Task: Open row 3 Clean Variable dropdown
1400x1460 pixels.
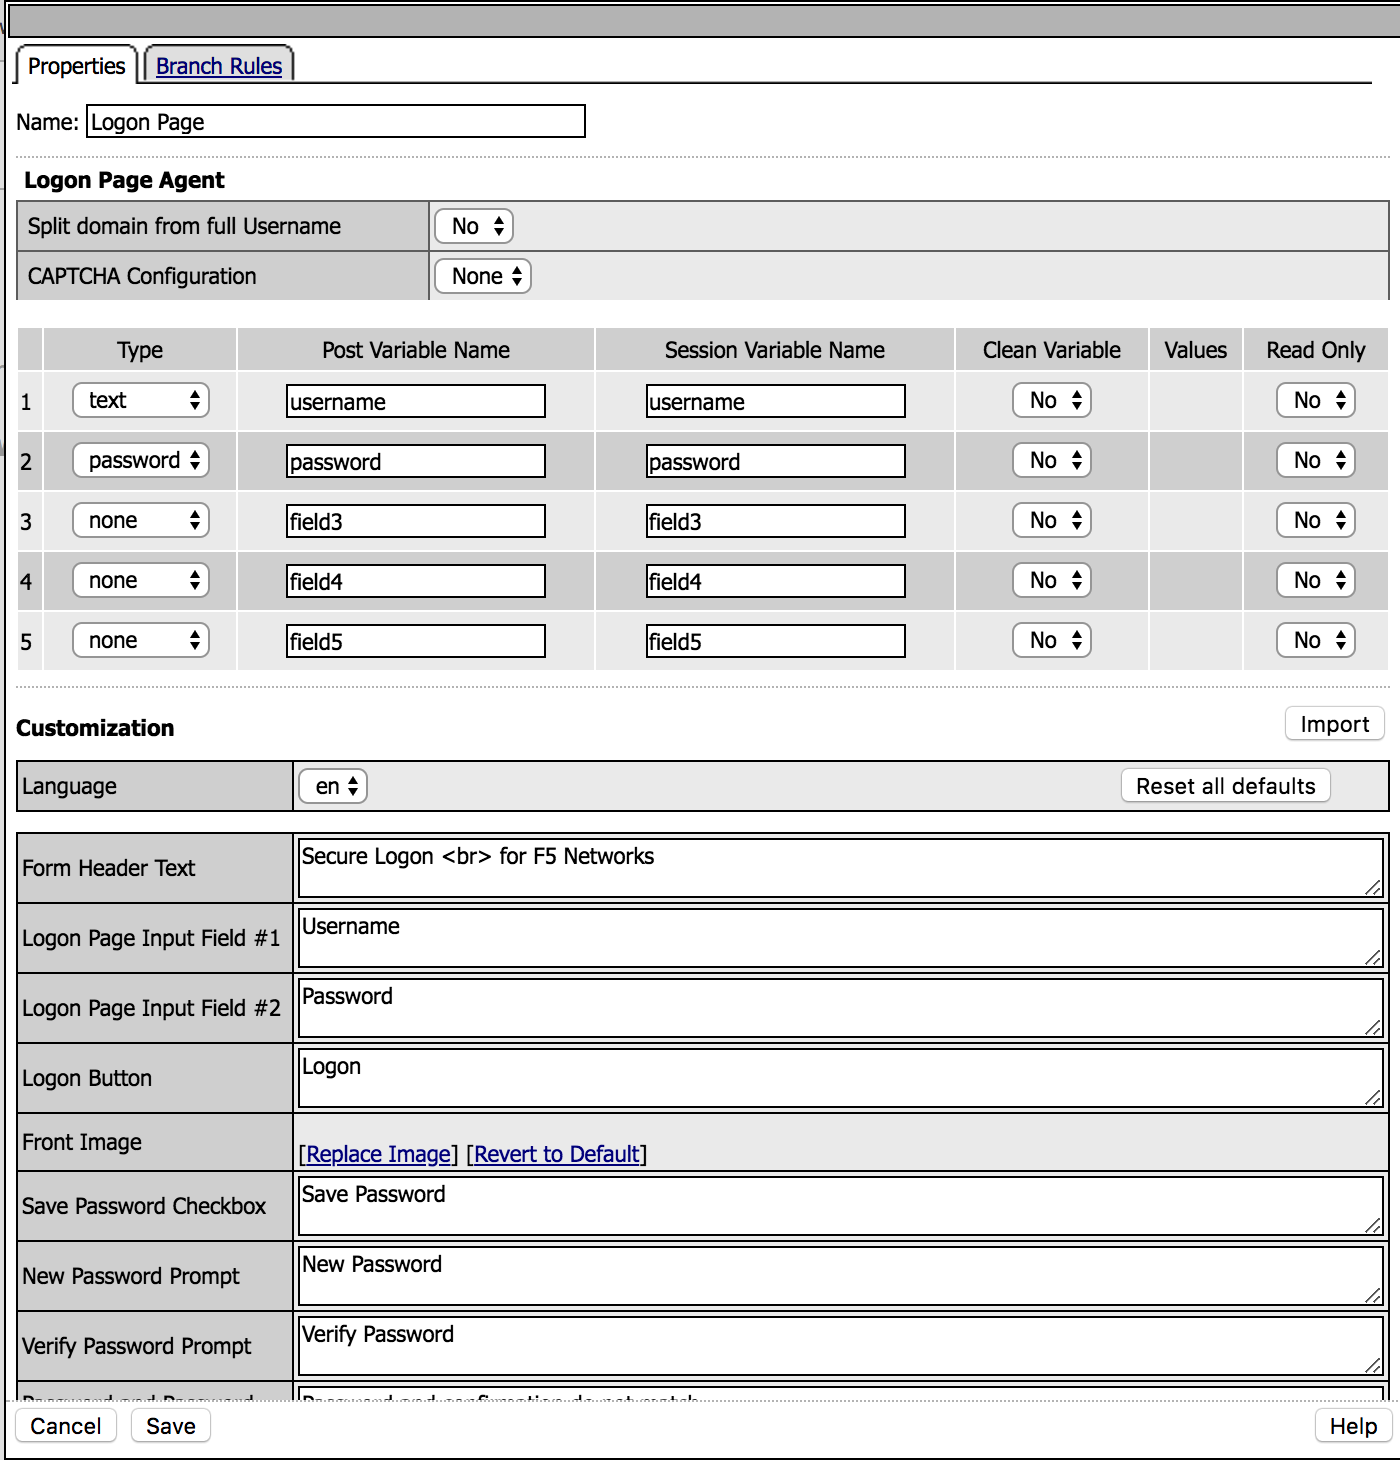Action: click(x=1052, y=521)
